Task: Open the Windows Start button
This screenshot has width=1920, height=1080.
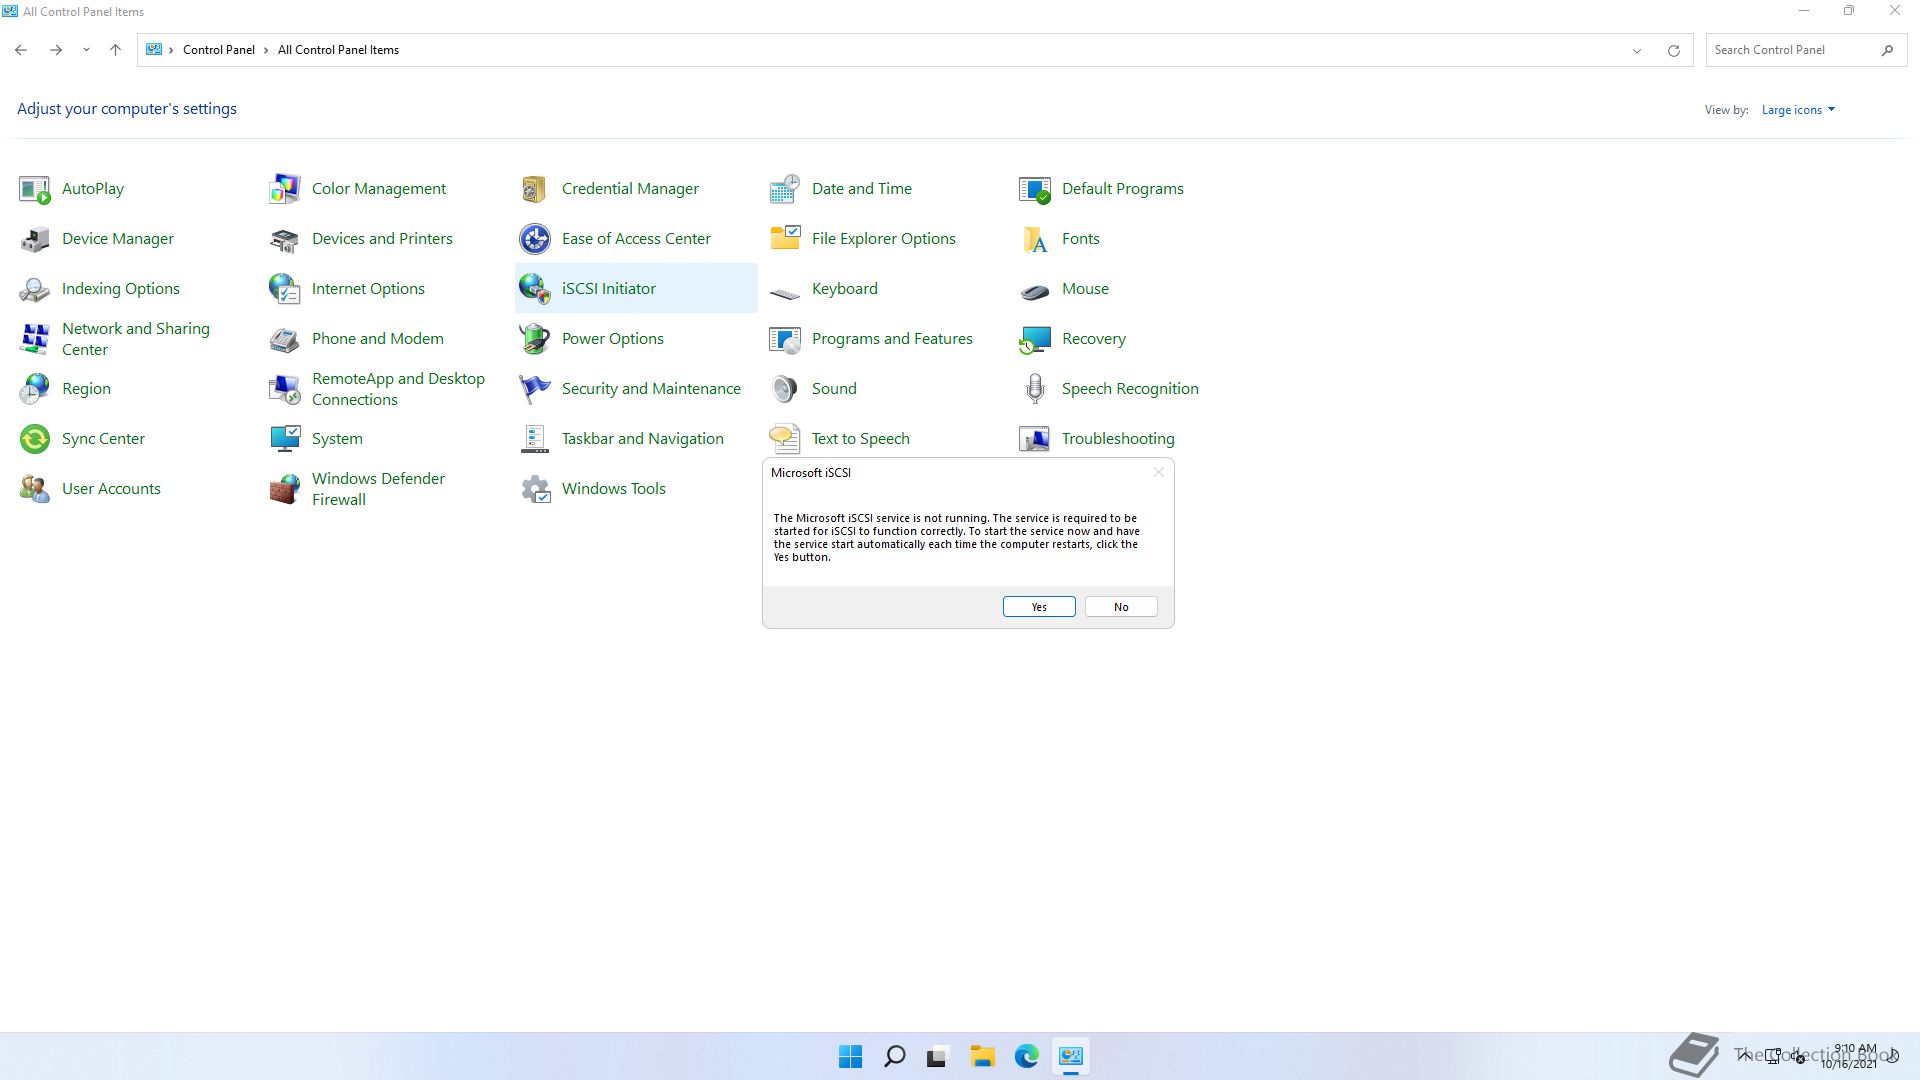Action: click(850, 1057)
